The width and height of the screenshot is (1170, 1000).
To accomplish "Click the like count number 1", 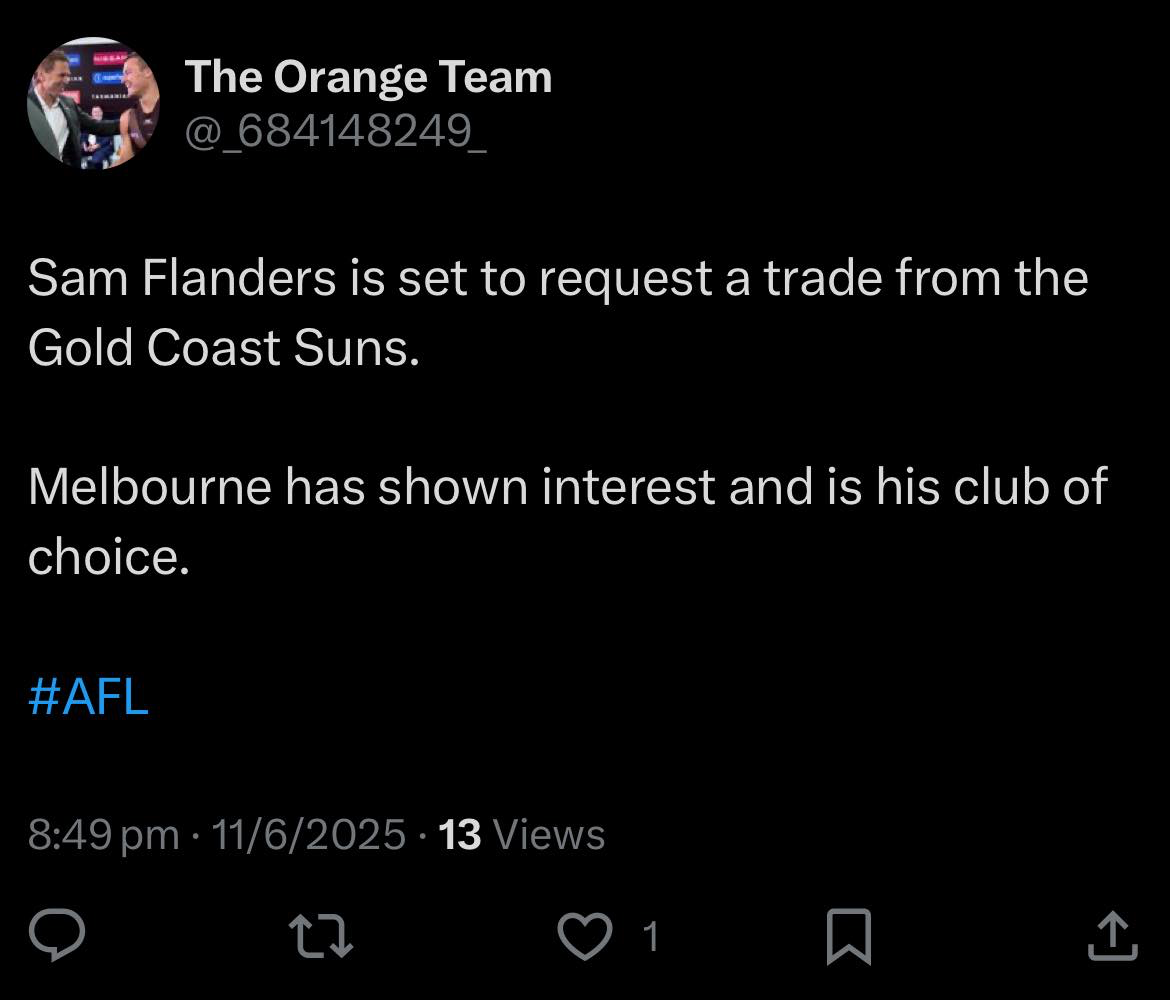I will [651, 937].
